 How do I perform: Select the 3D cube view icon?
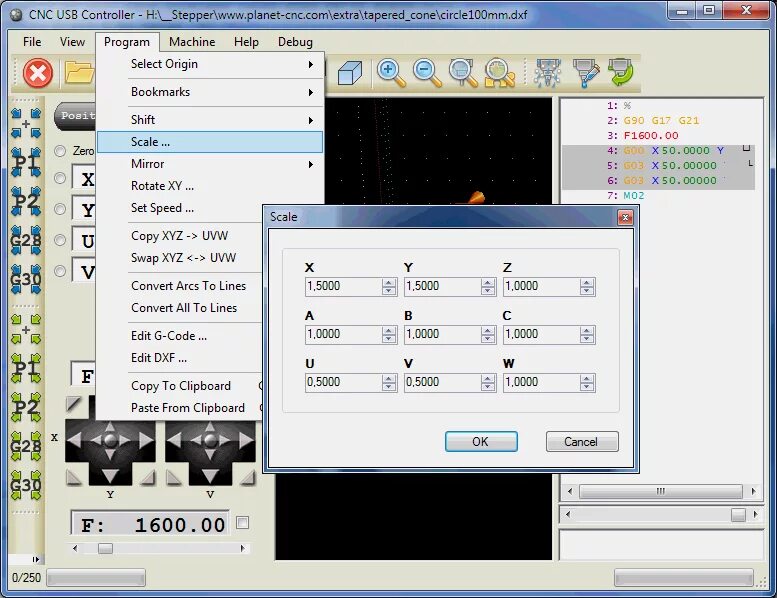(x=350, y=73)
